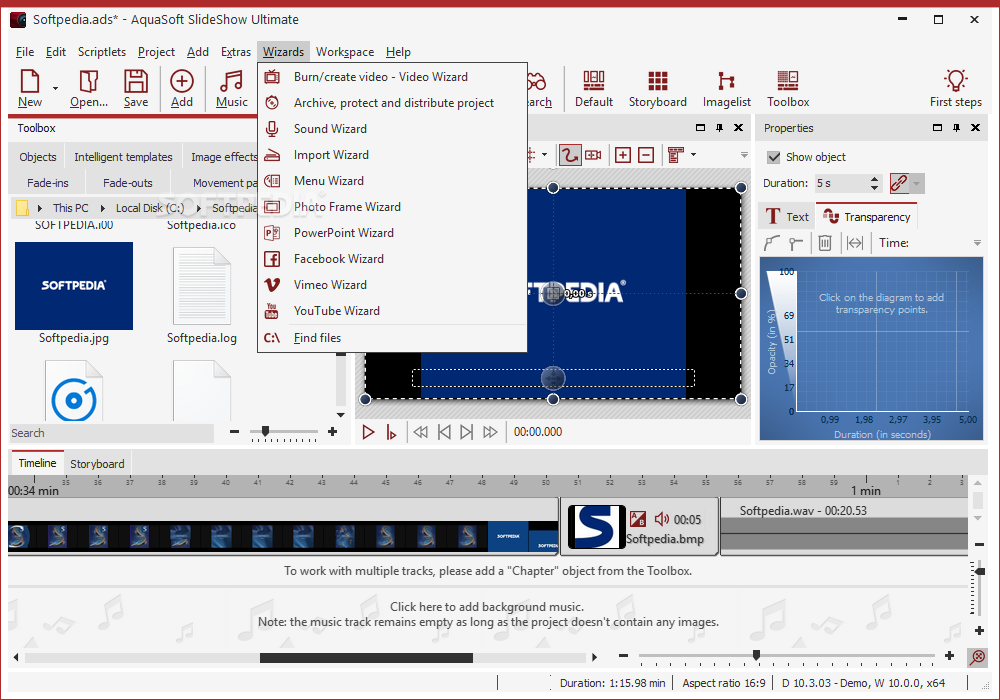
Task: Jump to next item in player
Action: click(x=467, y=432)
